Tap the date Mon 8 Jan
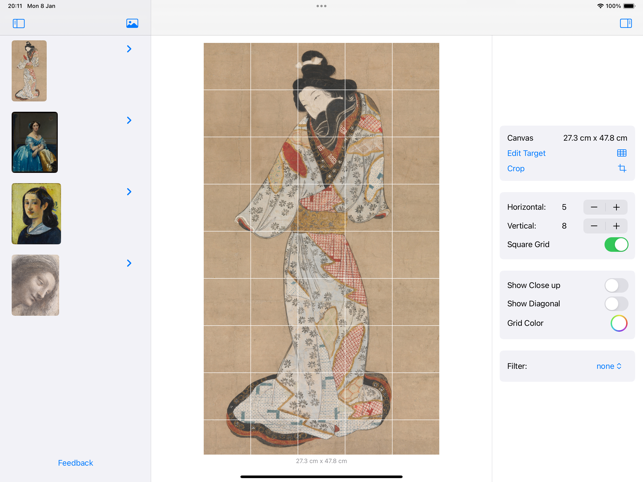This screenshot has width=643, height=482. (x=41, y=6)
